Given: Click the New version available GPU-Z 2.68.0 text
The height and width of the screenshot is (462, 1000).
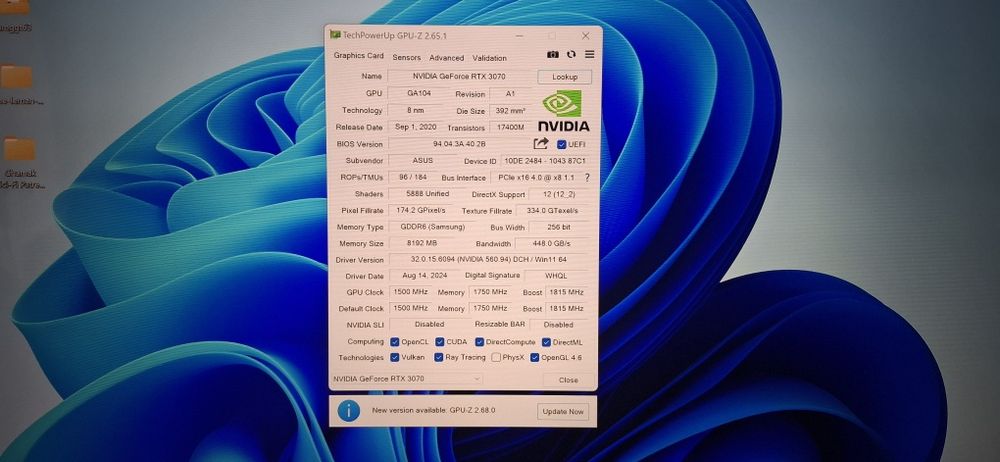Looking at the screenshot, I should [434, 410].
